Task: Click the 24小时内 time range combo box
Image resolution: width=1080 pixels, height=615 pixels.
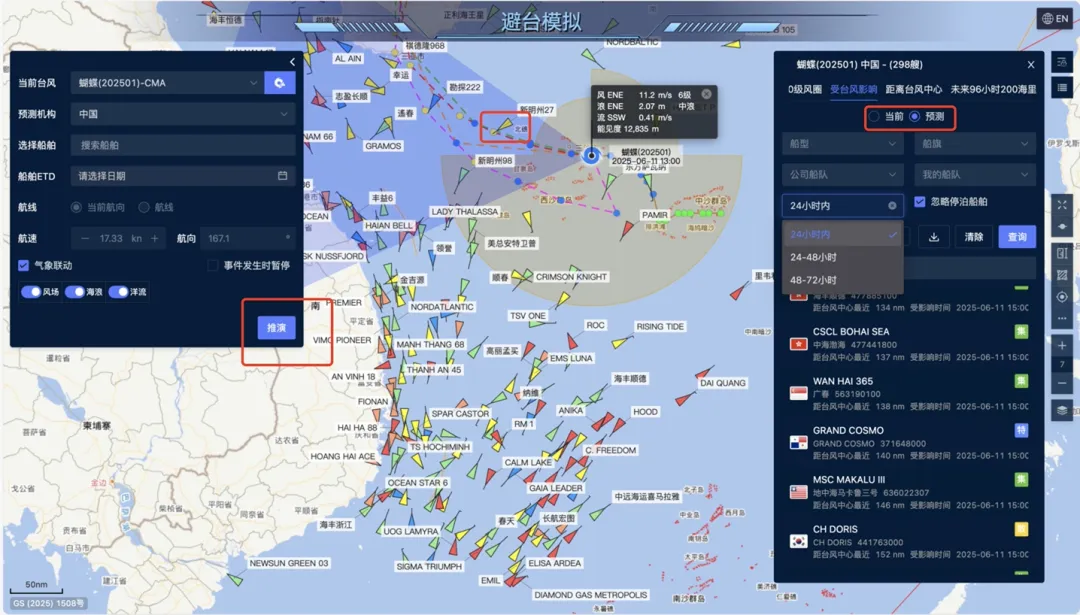Action: tap(842, 205)
